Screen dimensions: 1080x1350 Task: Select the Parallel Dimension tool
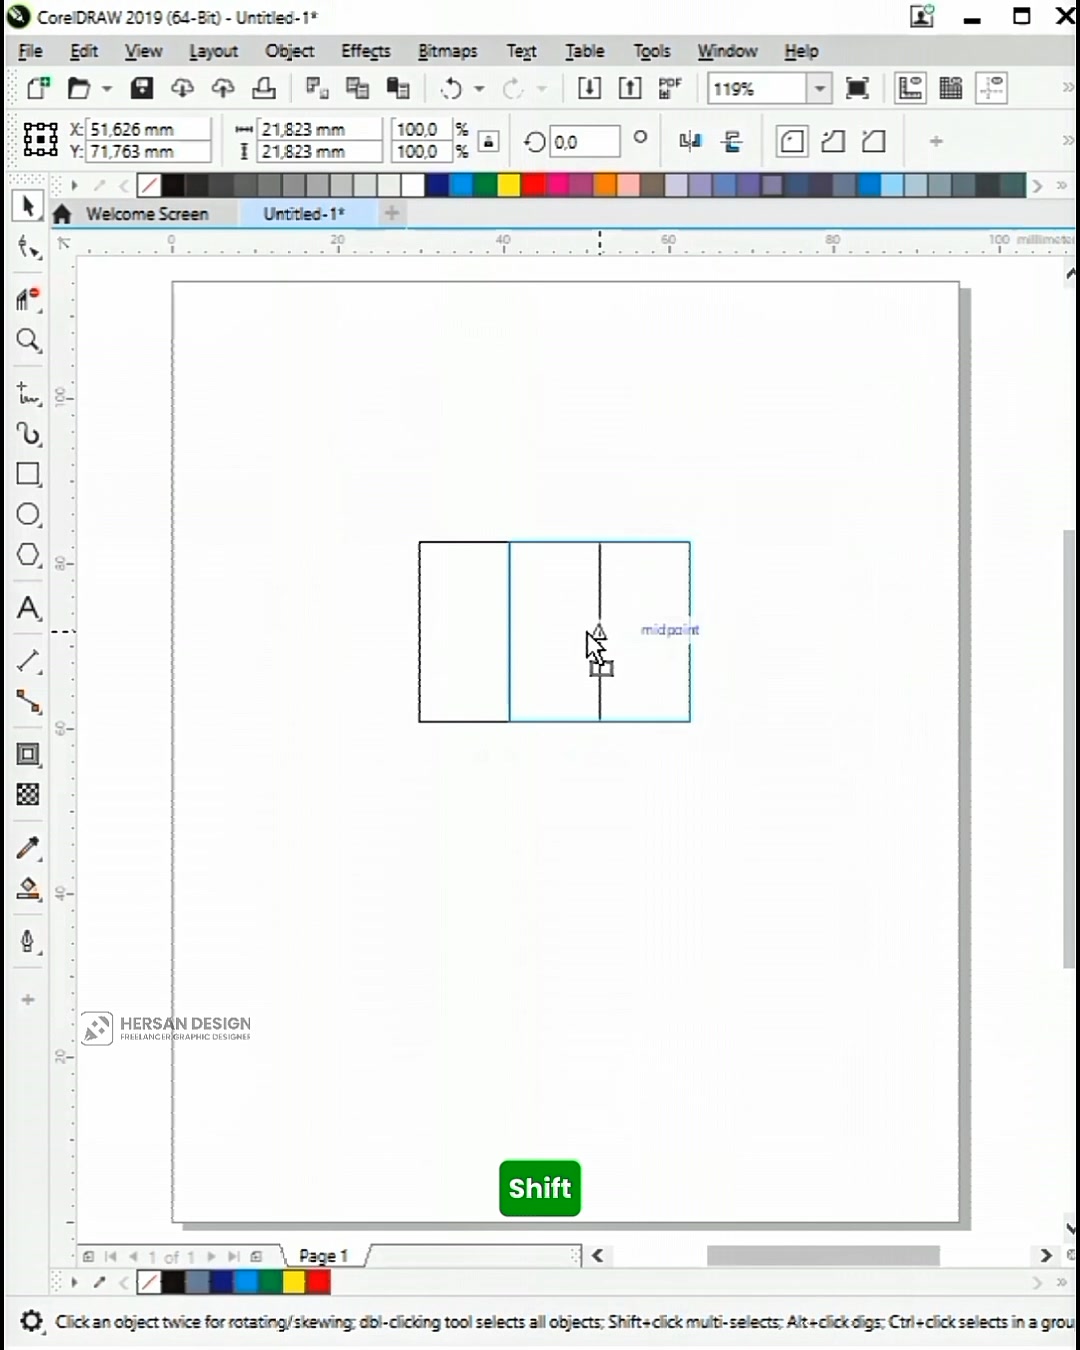coord(28,661)
